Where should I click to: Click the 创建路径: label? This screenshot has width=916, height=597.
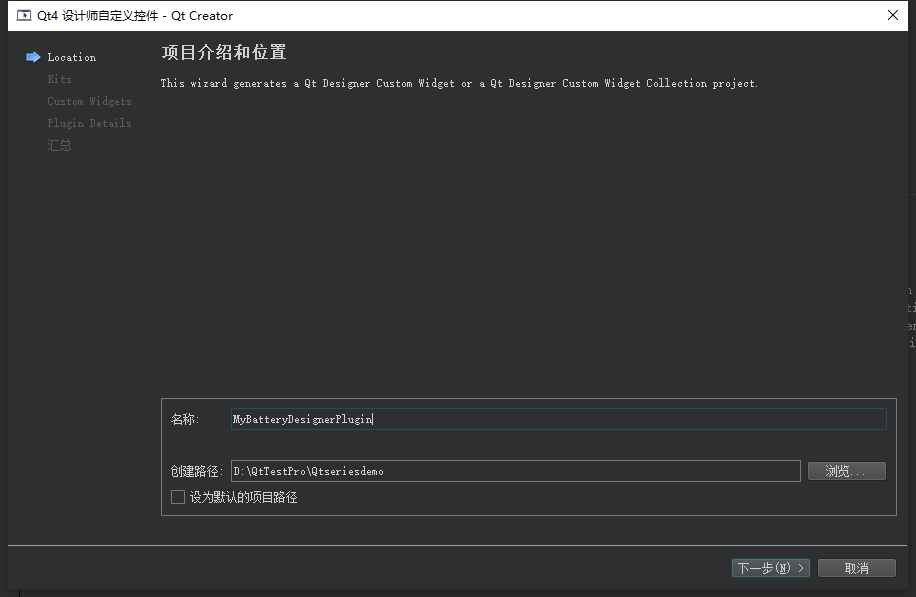(x=197, y=471)
